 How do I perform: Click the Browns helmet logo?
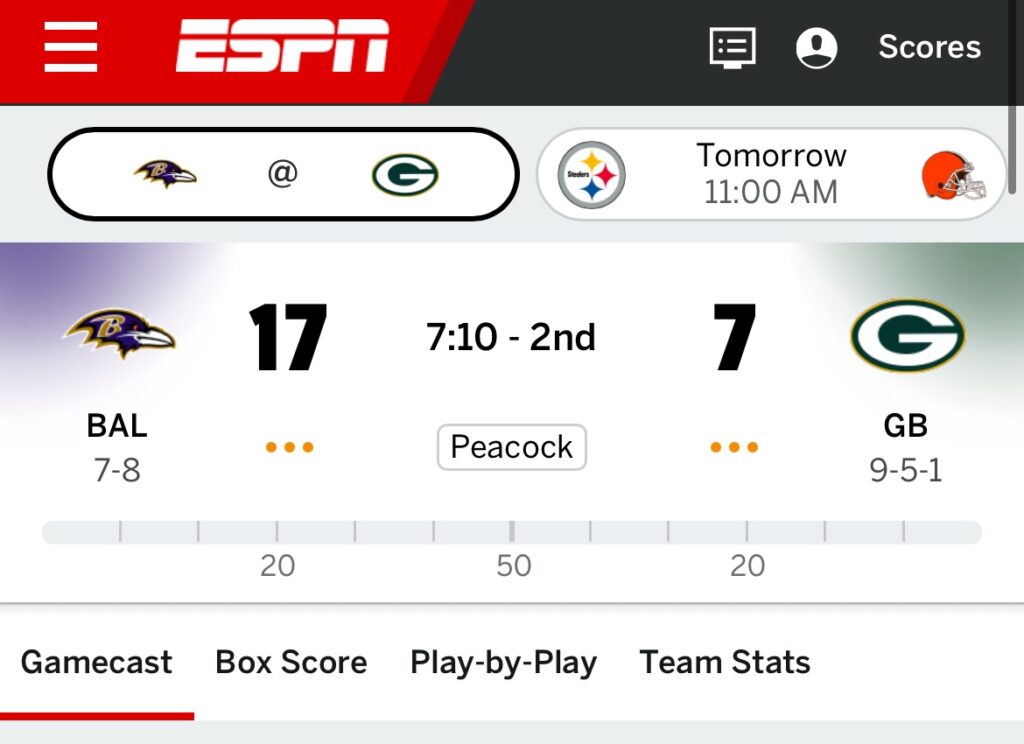953,175
